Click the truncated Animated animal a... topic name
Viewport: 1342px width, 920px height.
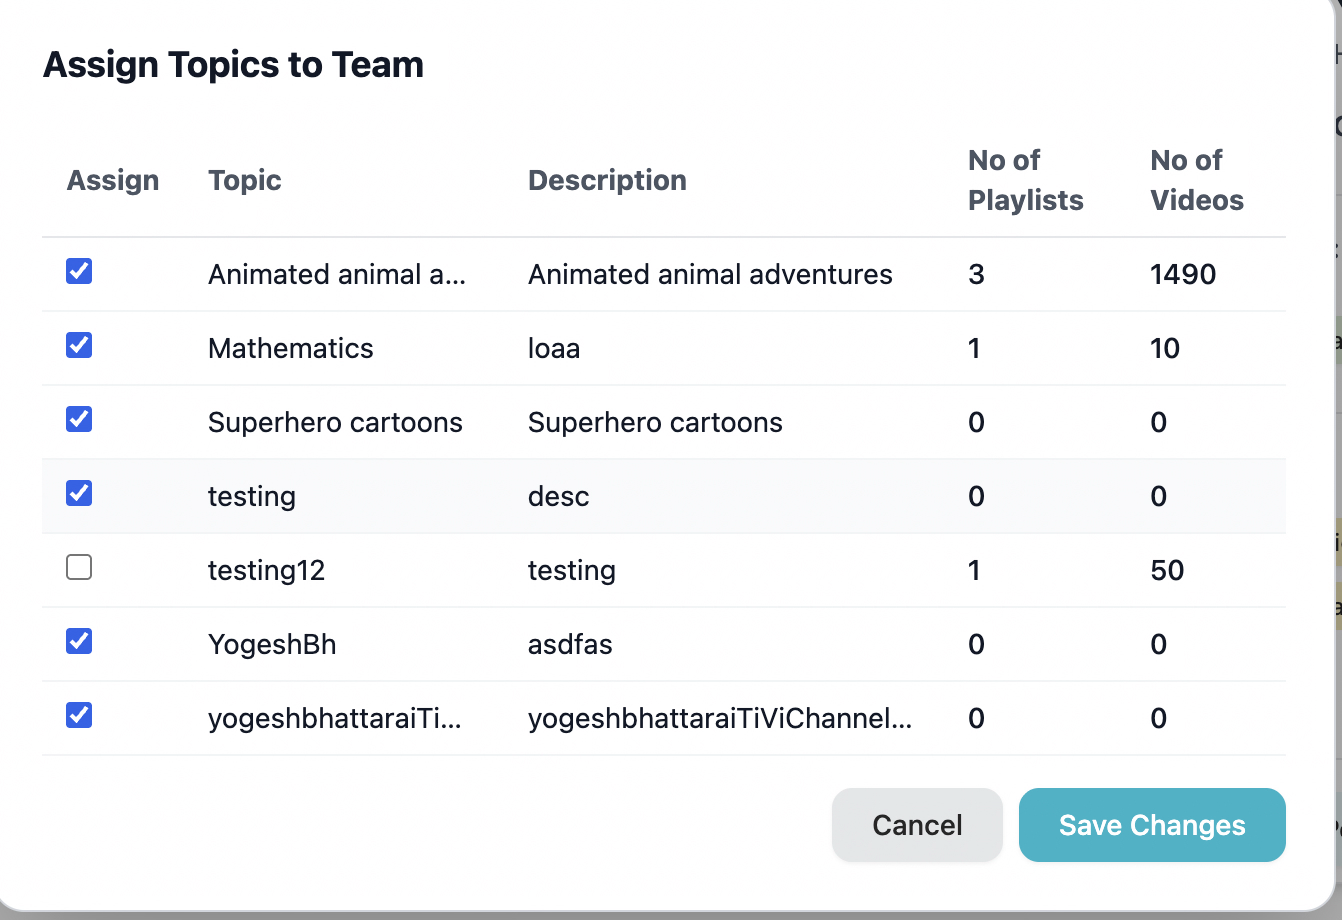click(336, 275)
